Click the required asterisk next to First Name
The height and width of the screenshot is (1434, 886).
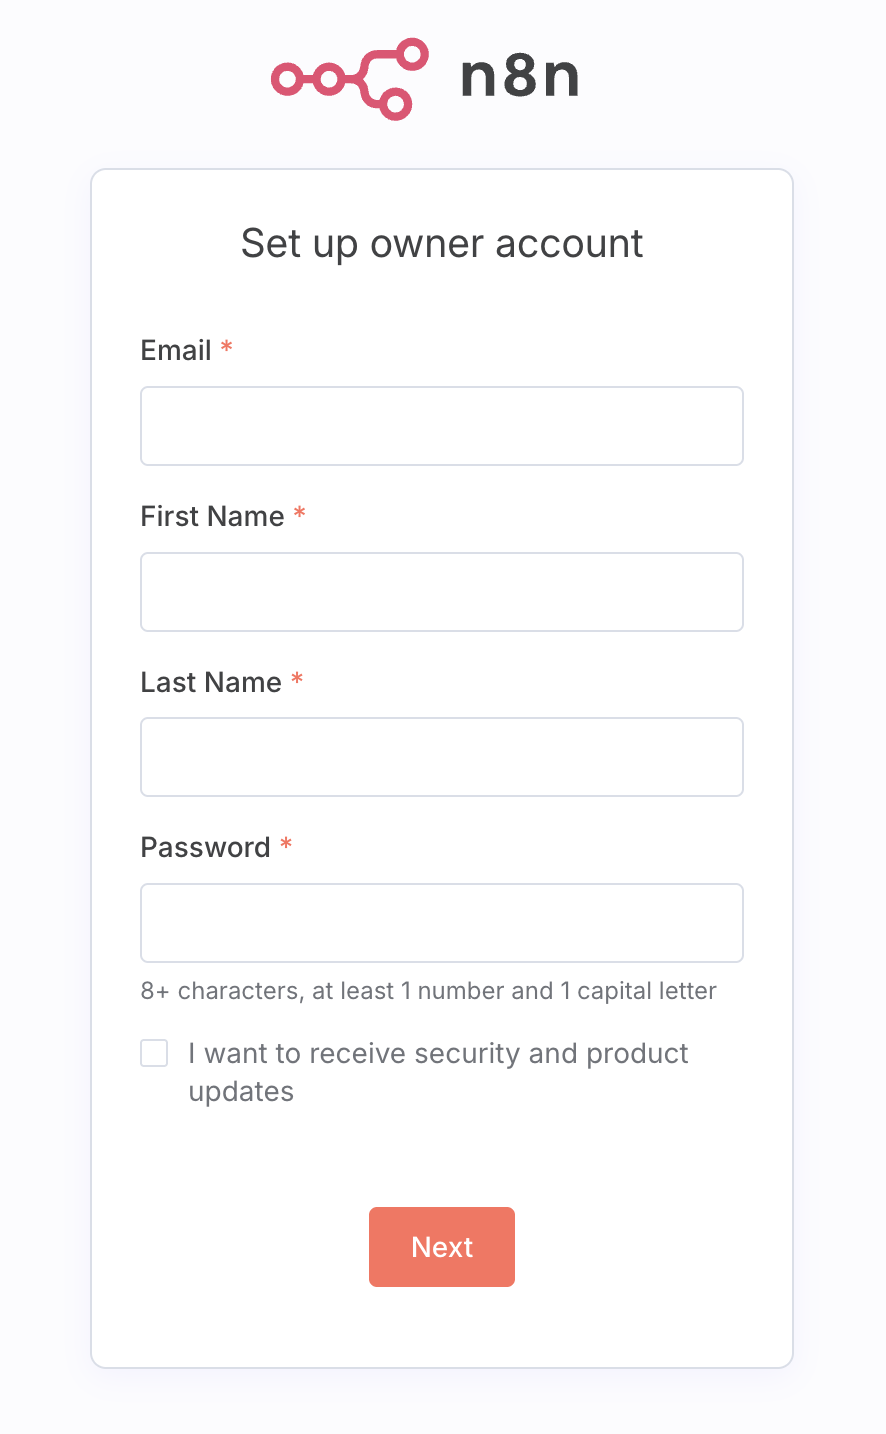point(299,514)
